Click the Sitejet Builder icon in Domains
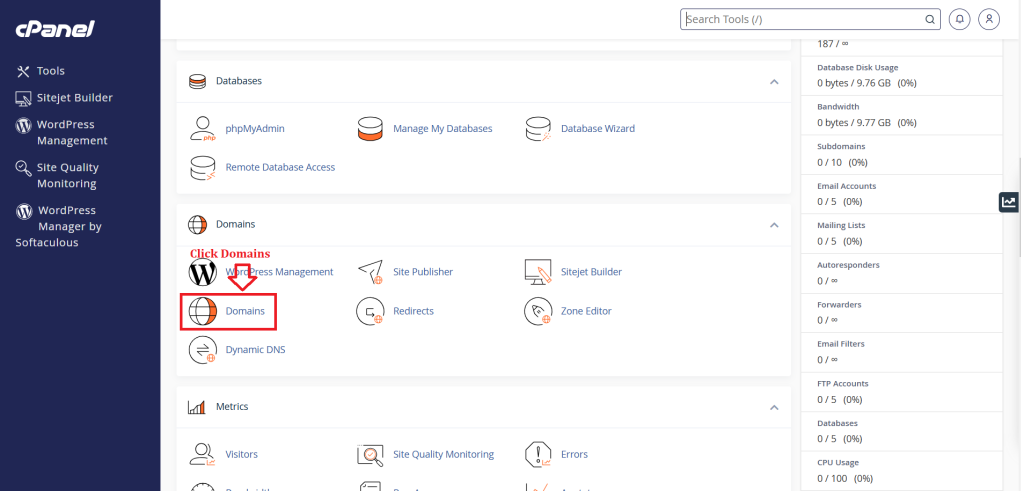 [x=538, y=272]
